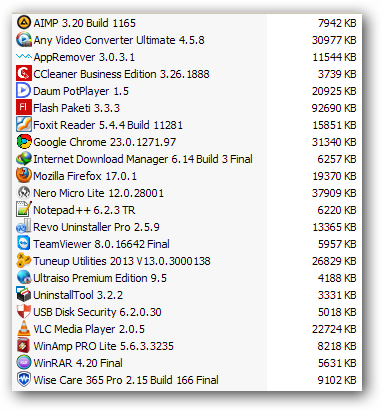Select the Daum PotPlayer play icon
382x411 pixels.
point(24,90)
